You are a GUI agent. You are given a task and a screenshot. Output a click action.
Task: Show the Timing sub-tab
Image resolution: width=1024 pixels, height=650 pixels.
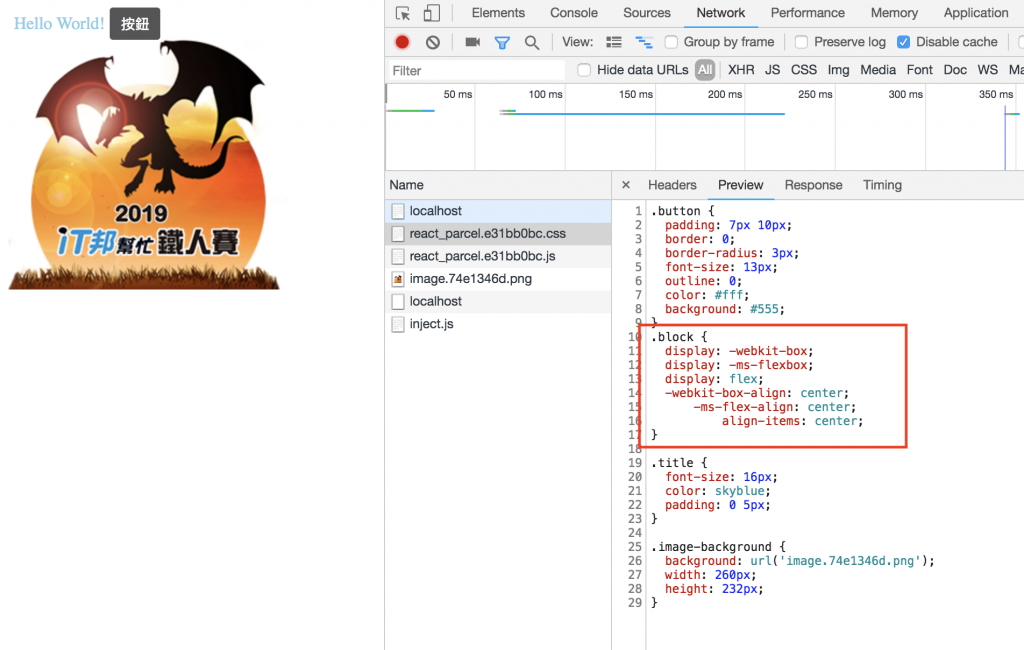pyautogui.click(x=882, y=185)
